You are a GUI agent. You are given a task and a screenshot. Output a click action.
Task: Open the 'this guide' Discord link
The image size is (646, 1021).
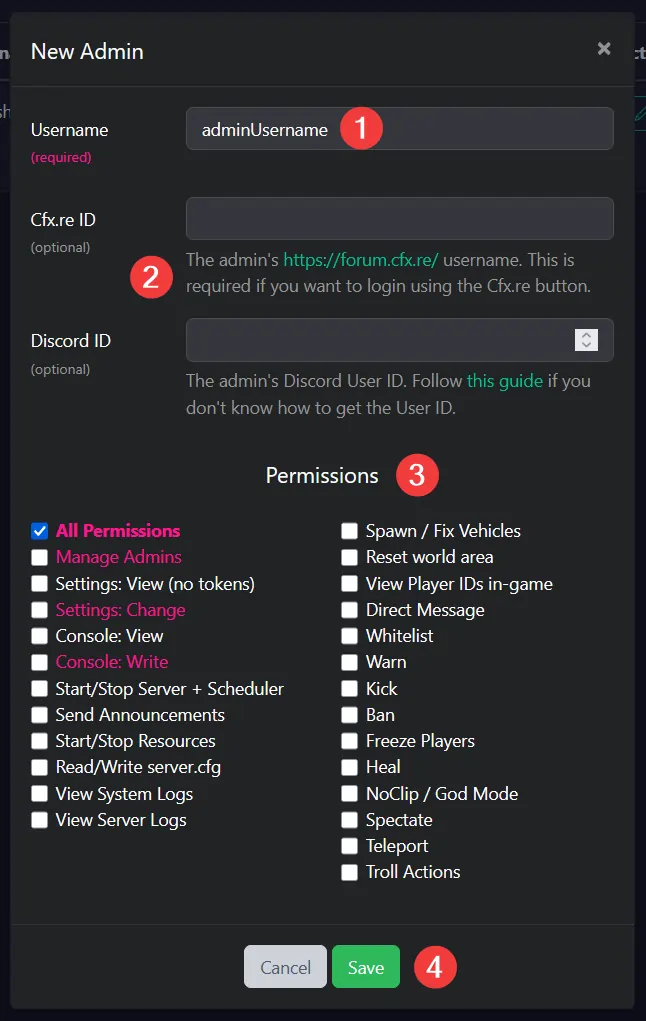point(505,381)
